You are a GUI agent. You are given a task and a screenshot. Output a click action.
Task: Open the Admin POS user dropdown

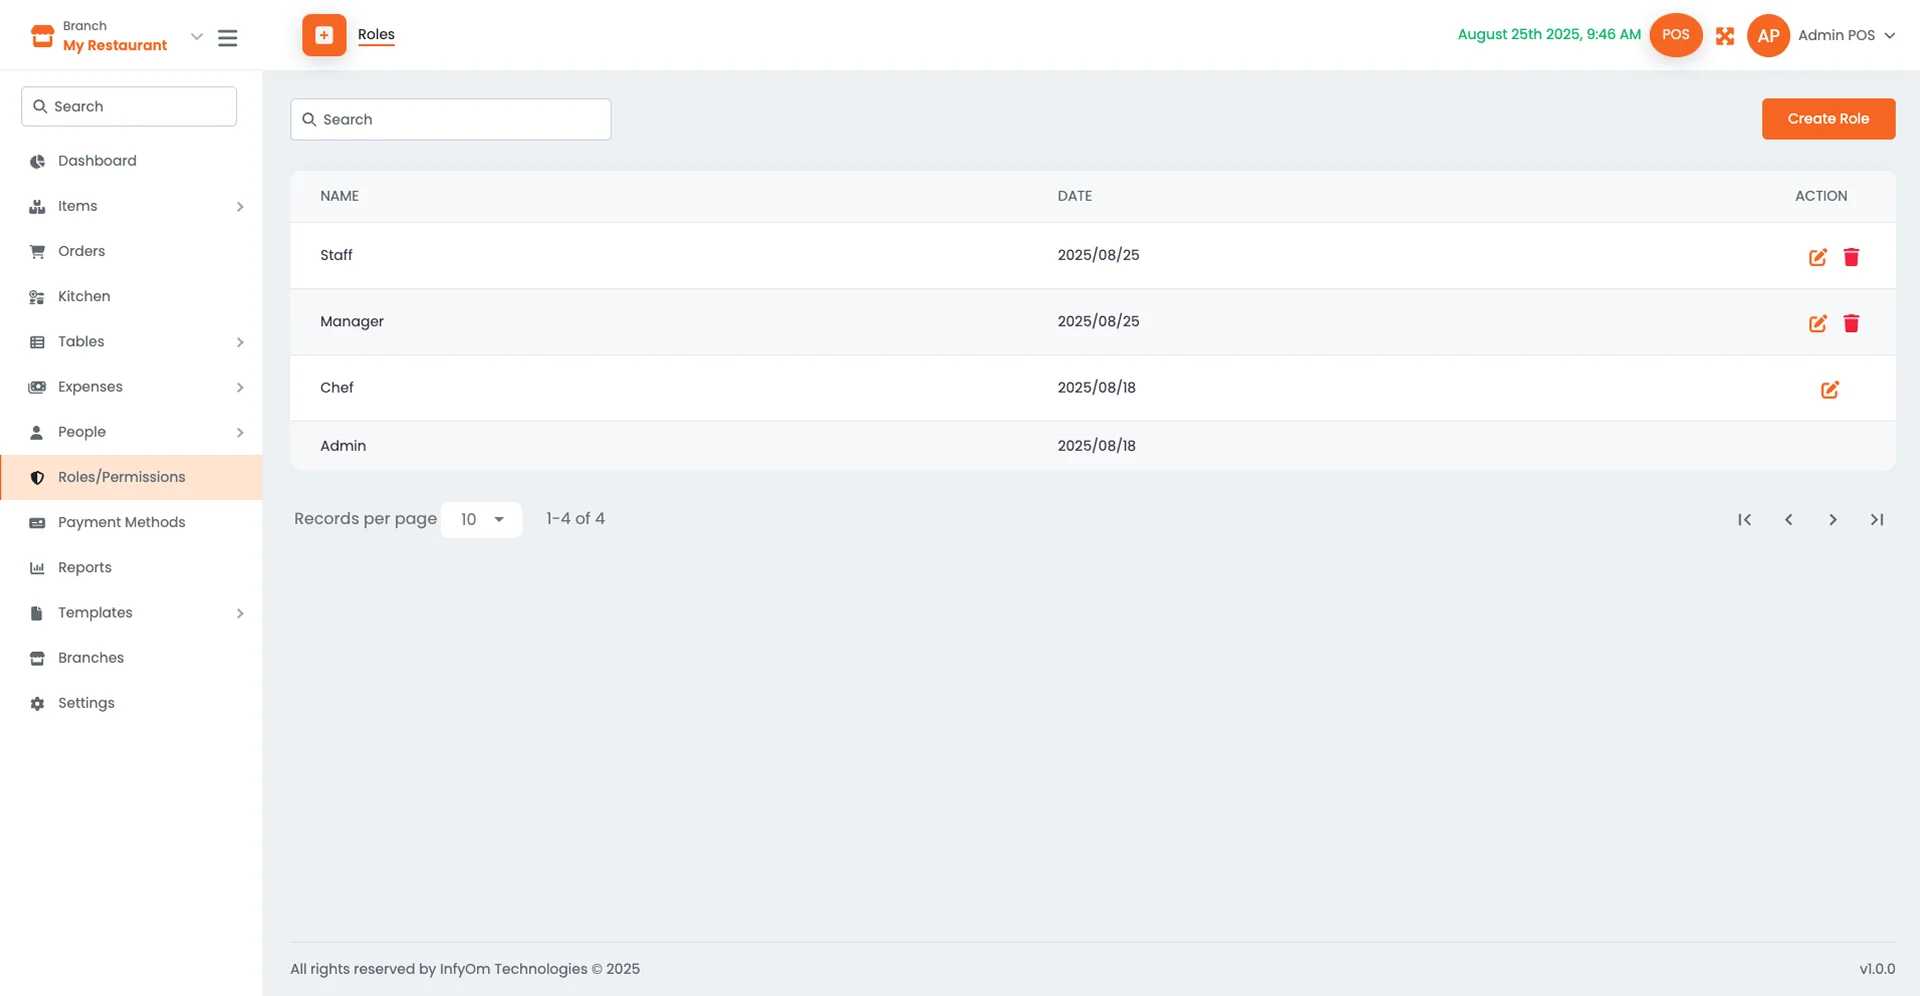point(1845,35)
